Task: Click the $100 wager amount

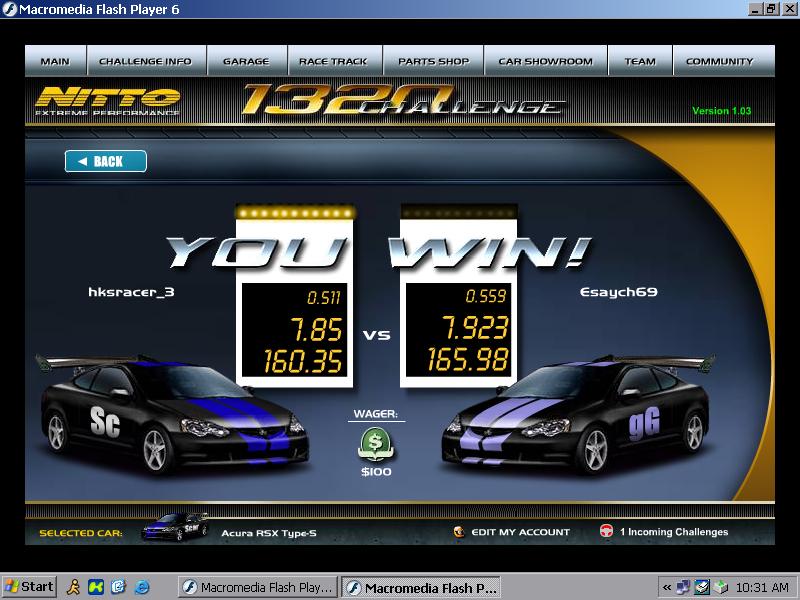Action: coord(376,471)
